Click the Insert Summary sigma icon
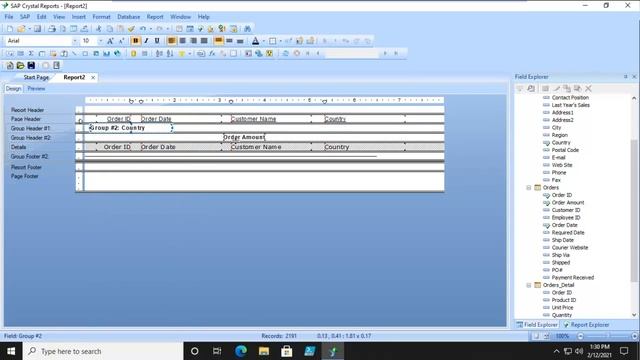Viewport: 640px width, 360px height. point(31,53)
